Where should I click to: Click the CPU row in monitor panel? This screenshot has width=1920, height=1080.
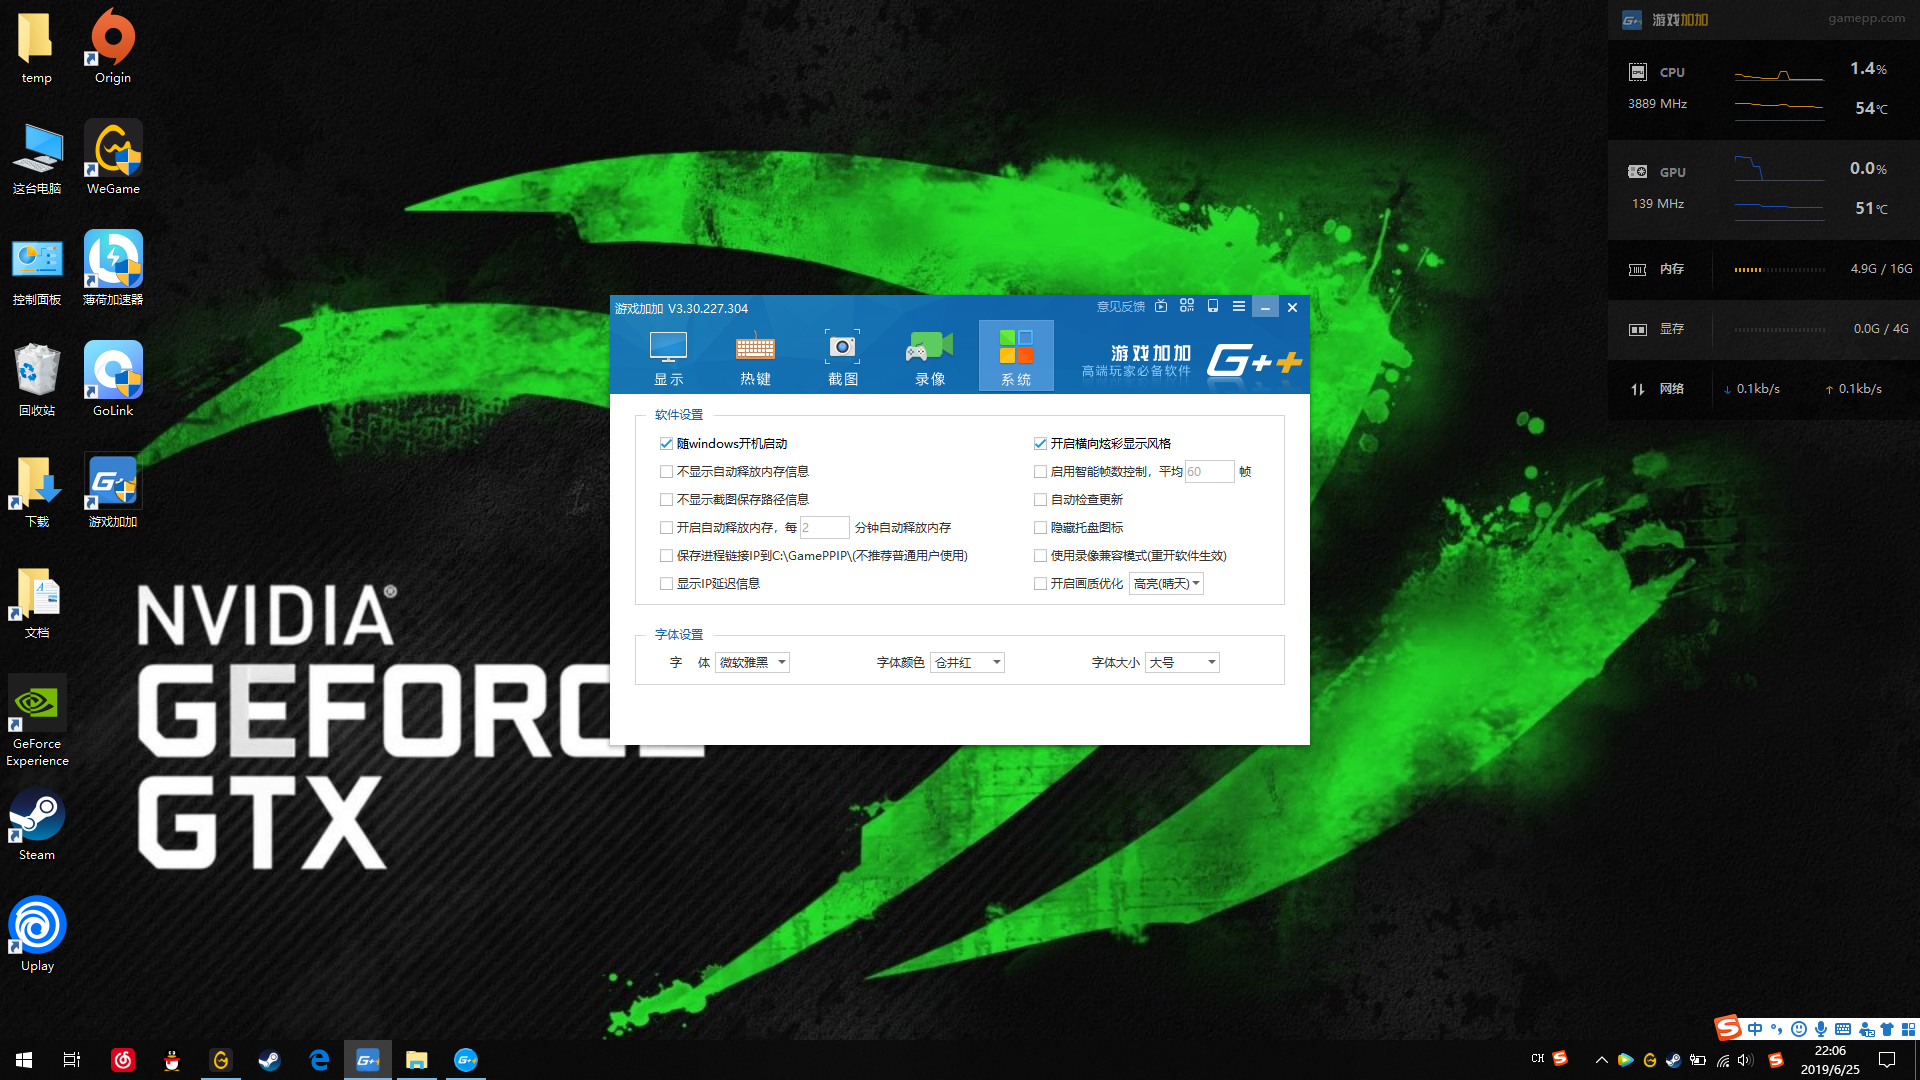1763,89
